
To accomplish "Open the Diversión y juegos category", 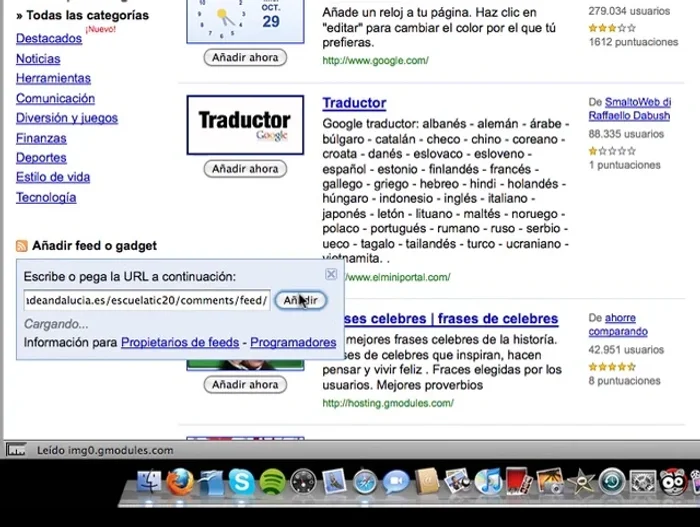I will (x=67, y=118).
